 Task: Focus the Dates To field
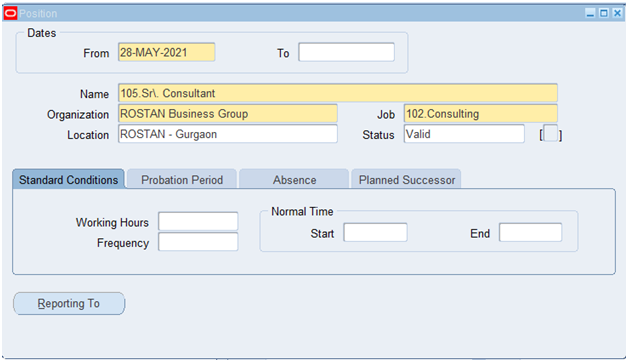click(346, 52)
